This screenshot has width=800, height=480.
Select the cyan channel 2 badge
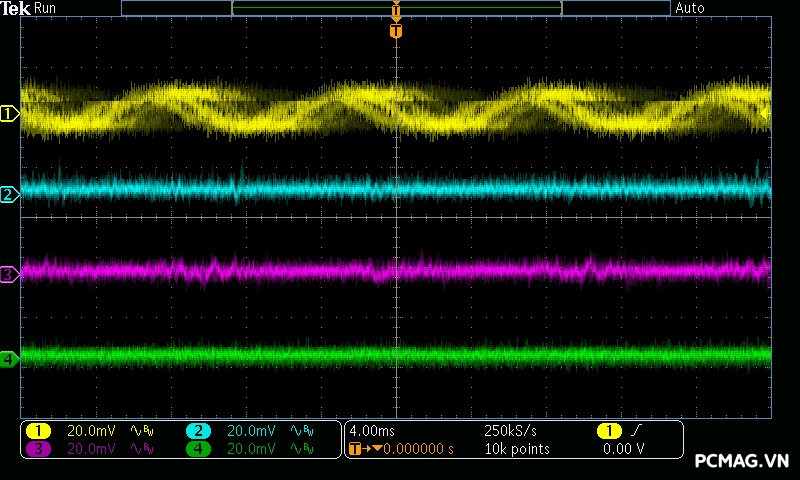click(x=198, y=431)
